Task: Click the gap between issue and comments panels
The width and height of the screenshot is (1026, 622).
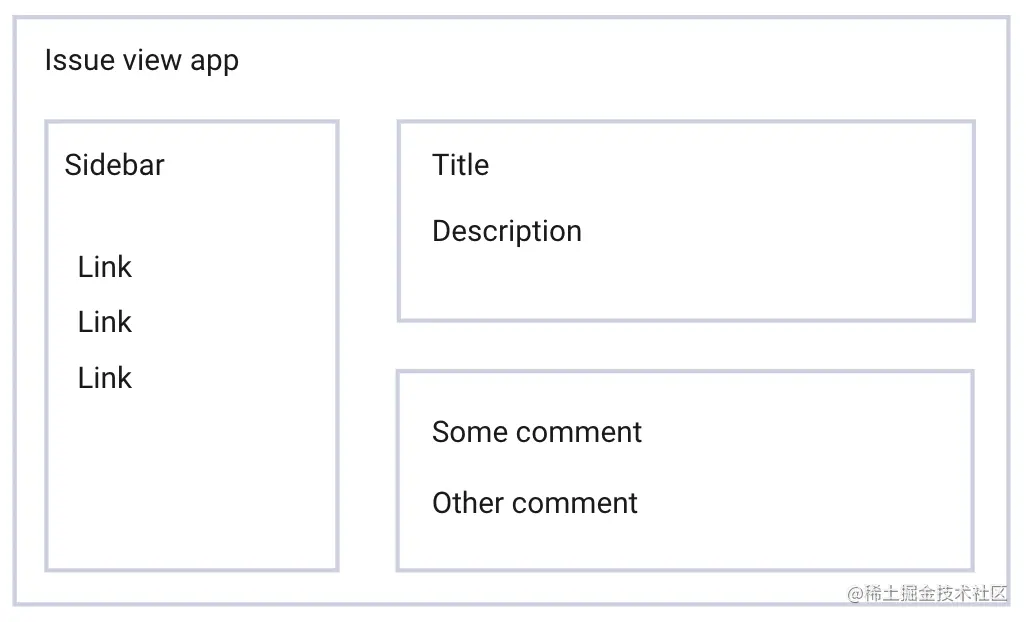Action: tap(686, 346)
